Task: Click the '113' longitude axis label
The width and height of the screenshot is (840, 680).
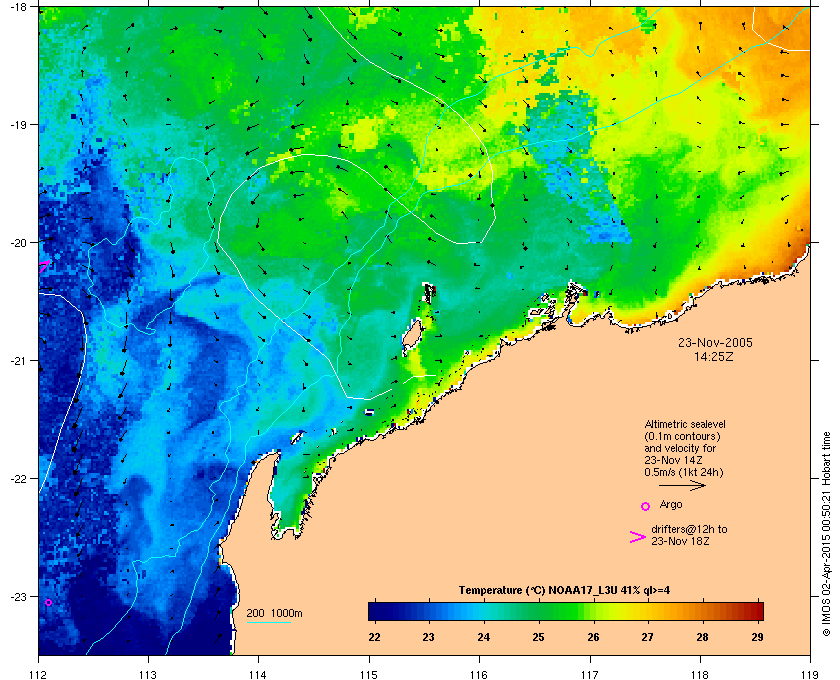Action: pos(148,674)
